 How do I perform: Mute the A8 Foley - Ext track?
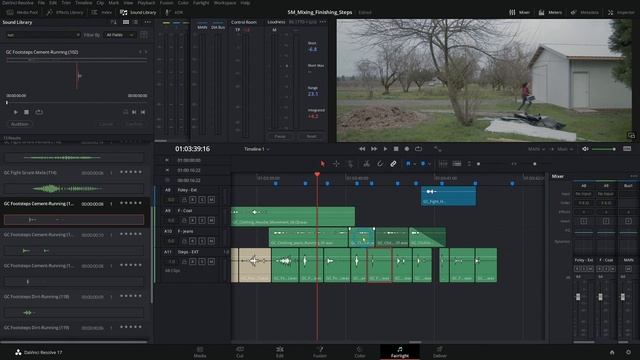tap(211, 200)
